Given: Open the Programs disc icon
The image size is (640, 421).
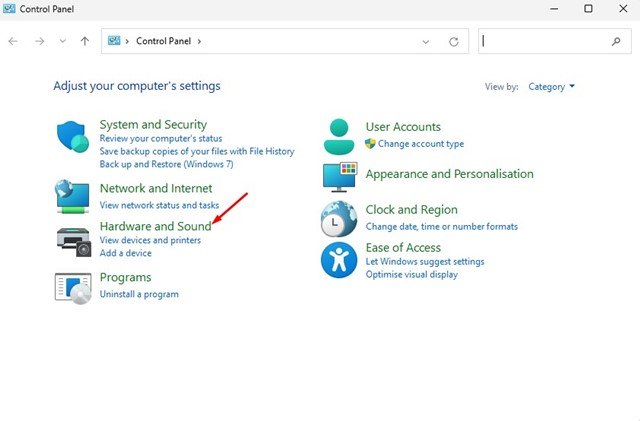Looking at the screenshot, I should click(x=73, y=289).
